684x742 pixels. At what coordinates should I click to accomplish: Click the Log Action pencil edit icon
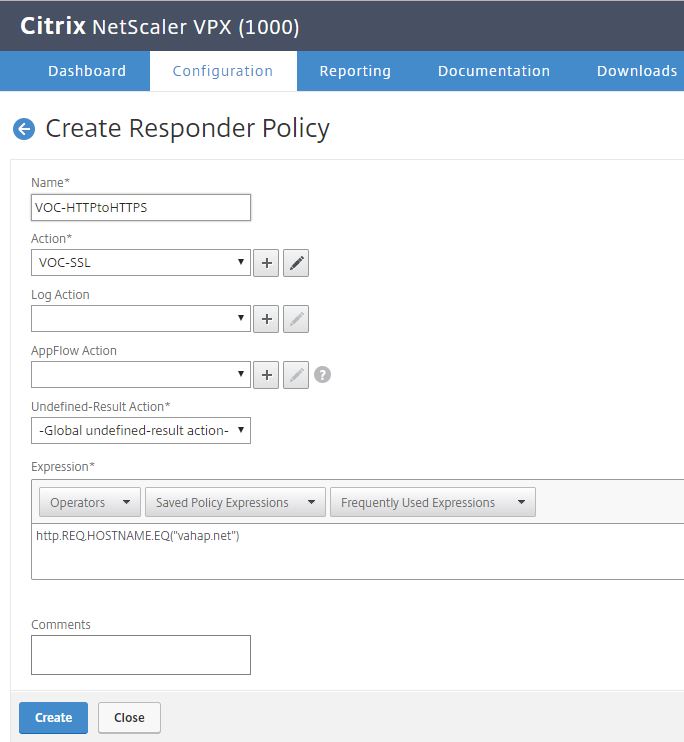pos(296,319)
